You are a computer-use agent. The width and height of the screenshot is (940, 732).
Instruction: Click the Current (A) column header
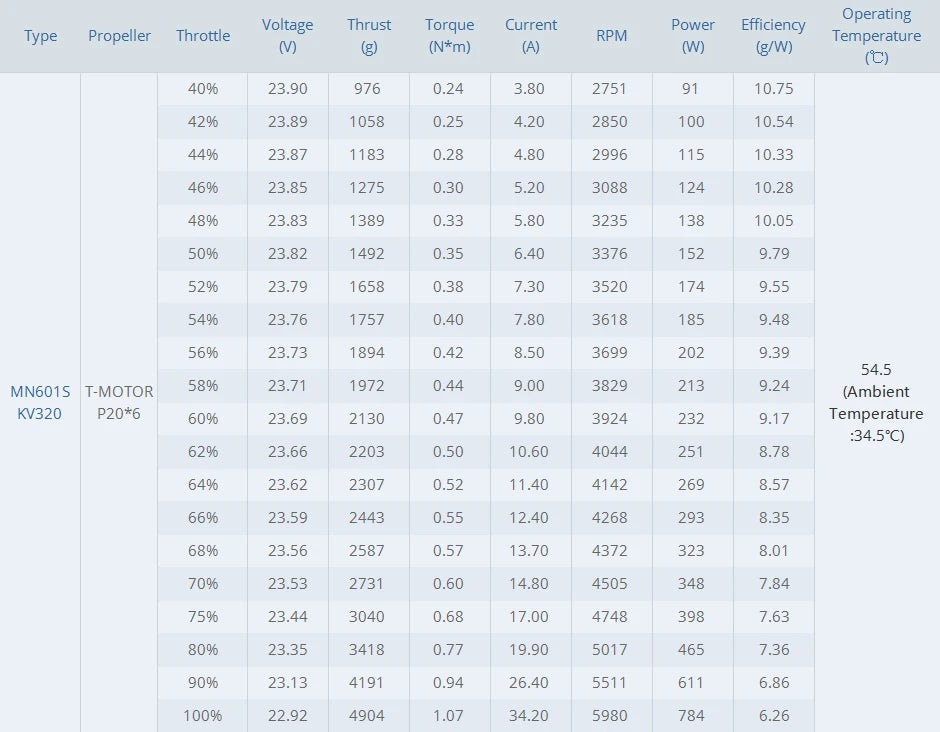530,35
